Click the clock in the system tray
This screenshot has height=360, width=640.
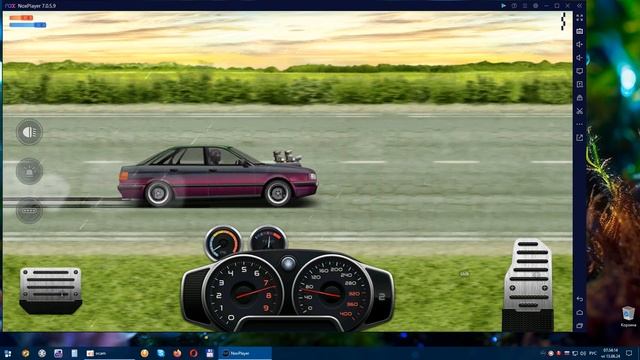coord(611,353)
